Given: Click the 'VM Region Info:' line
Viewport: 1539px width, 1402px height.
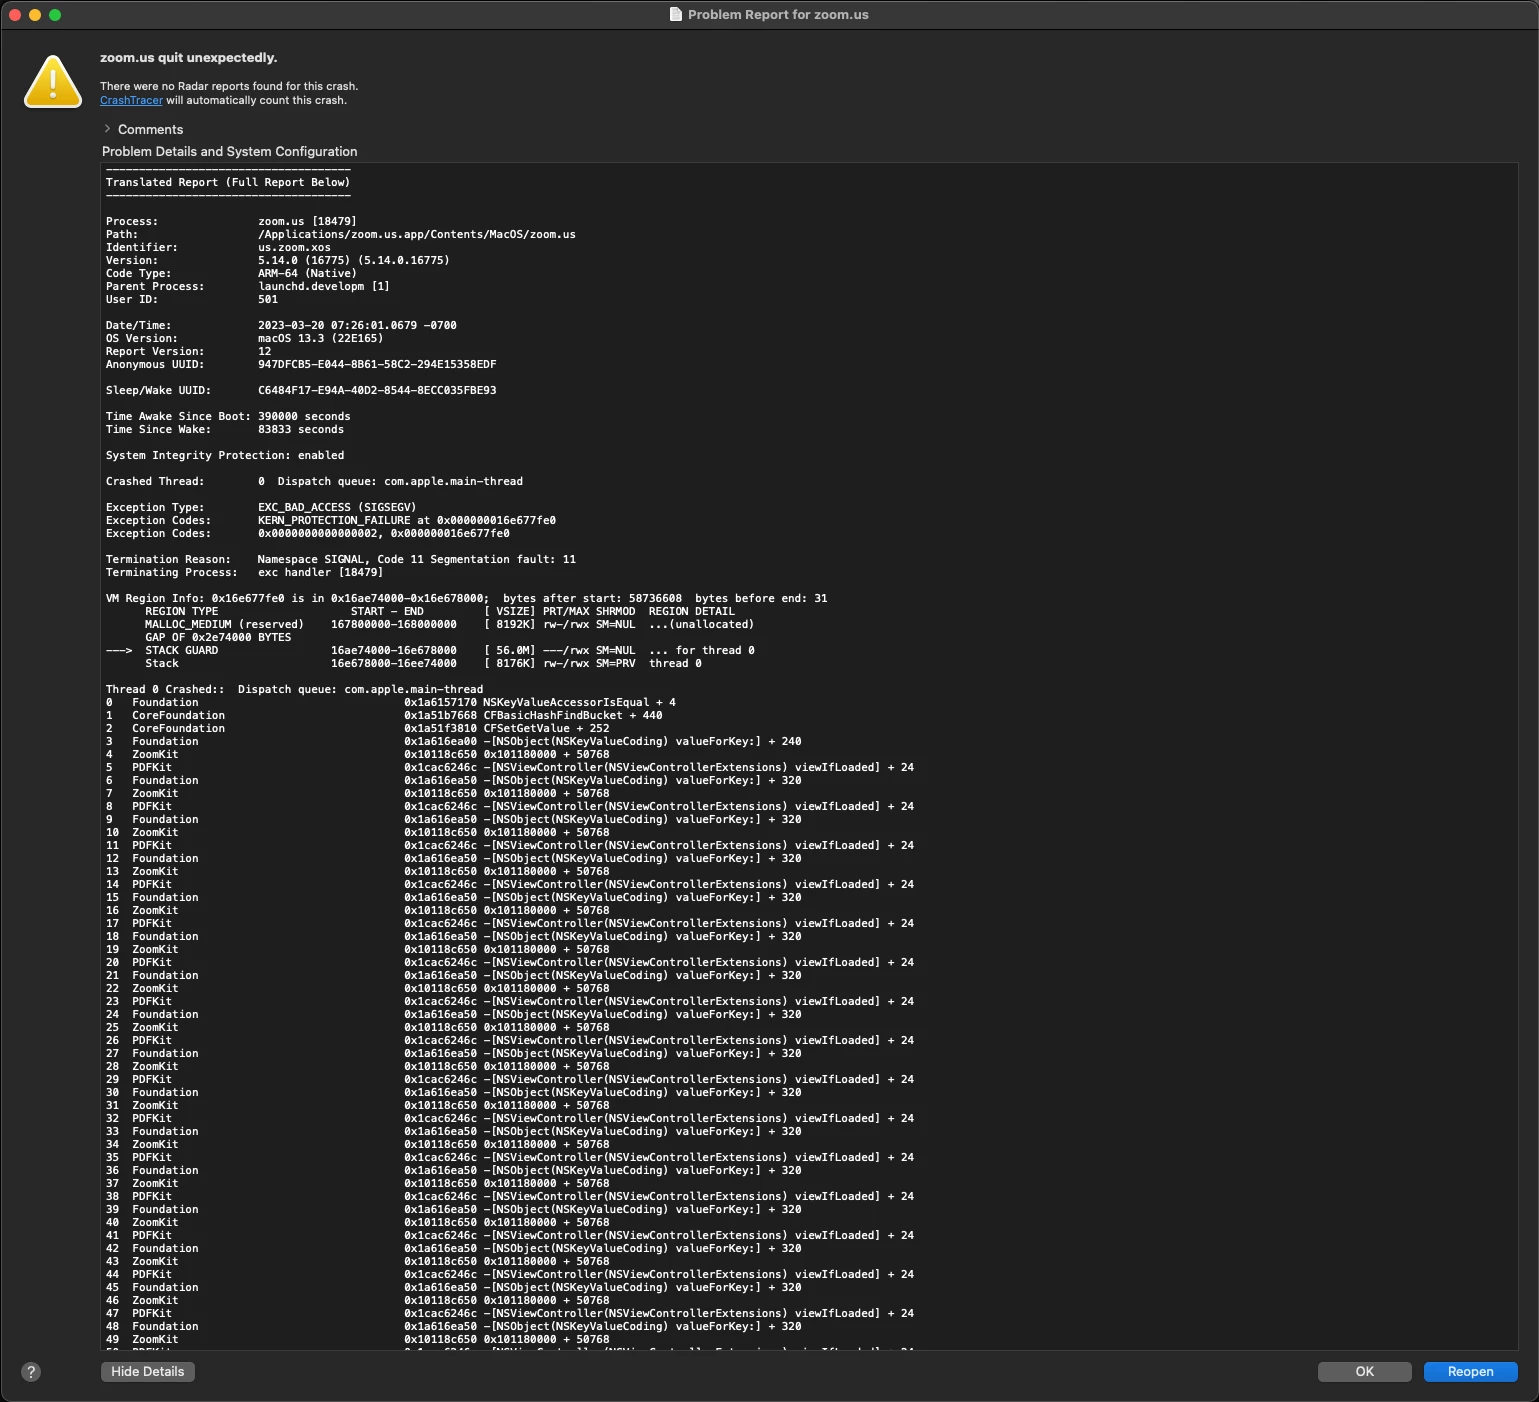Looking at the screenshot, I should coord(466,598).
